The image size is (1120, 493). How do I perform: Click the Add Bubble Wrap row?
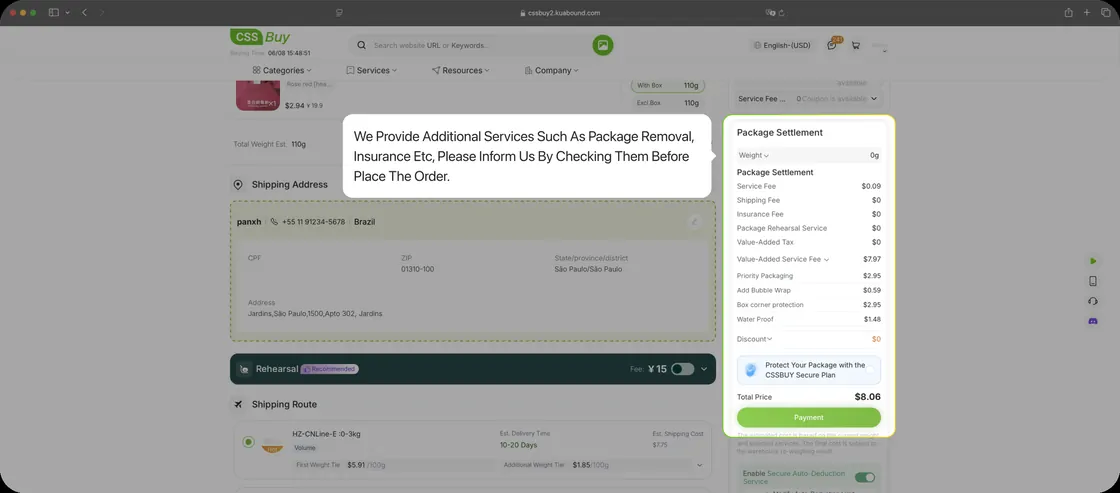click(x=809, y=290)
